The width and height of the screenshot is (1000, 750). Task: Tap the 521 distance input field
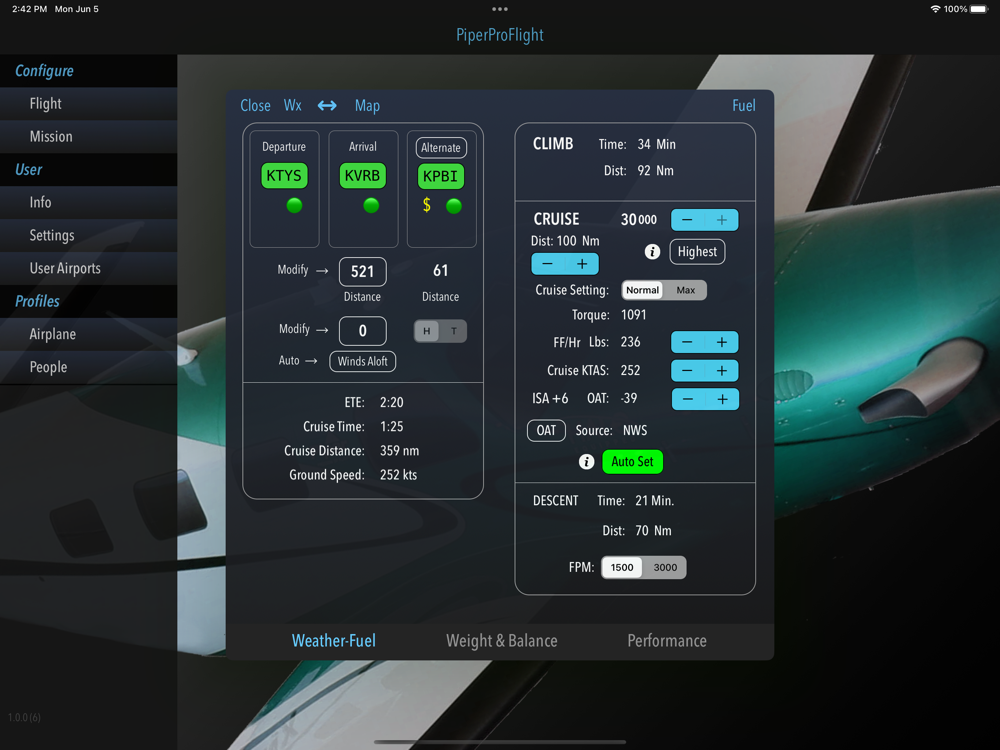tap(362, 272)
